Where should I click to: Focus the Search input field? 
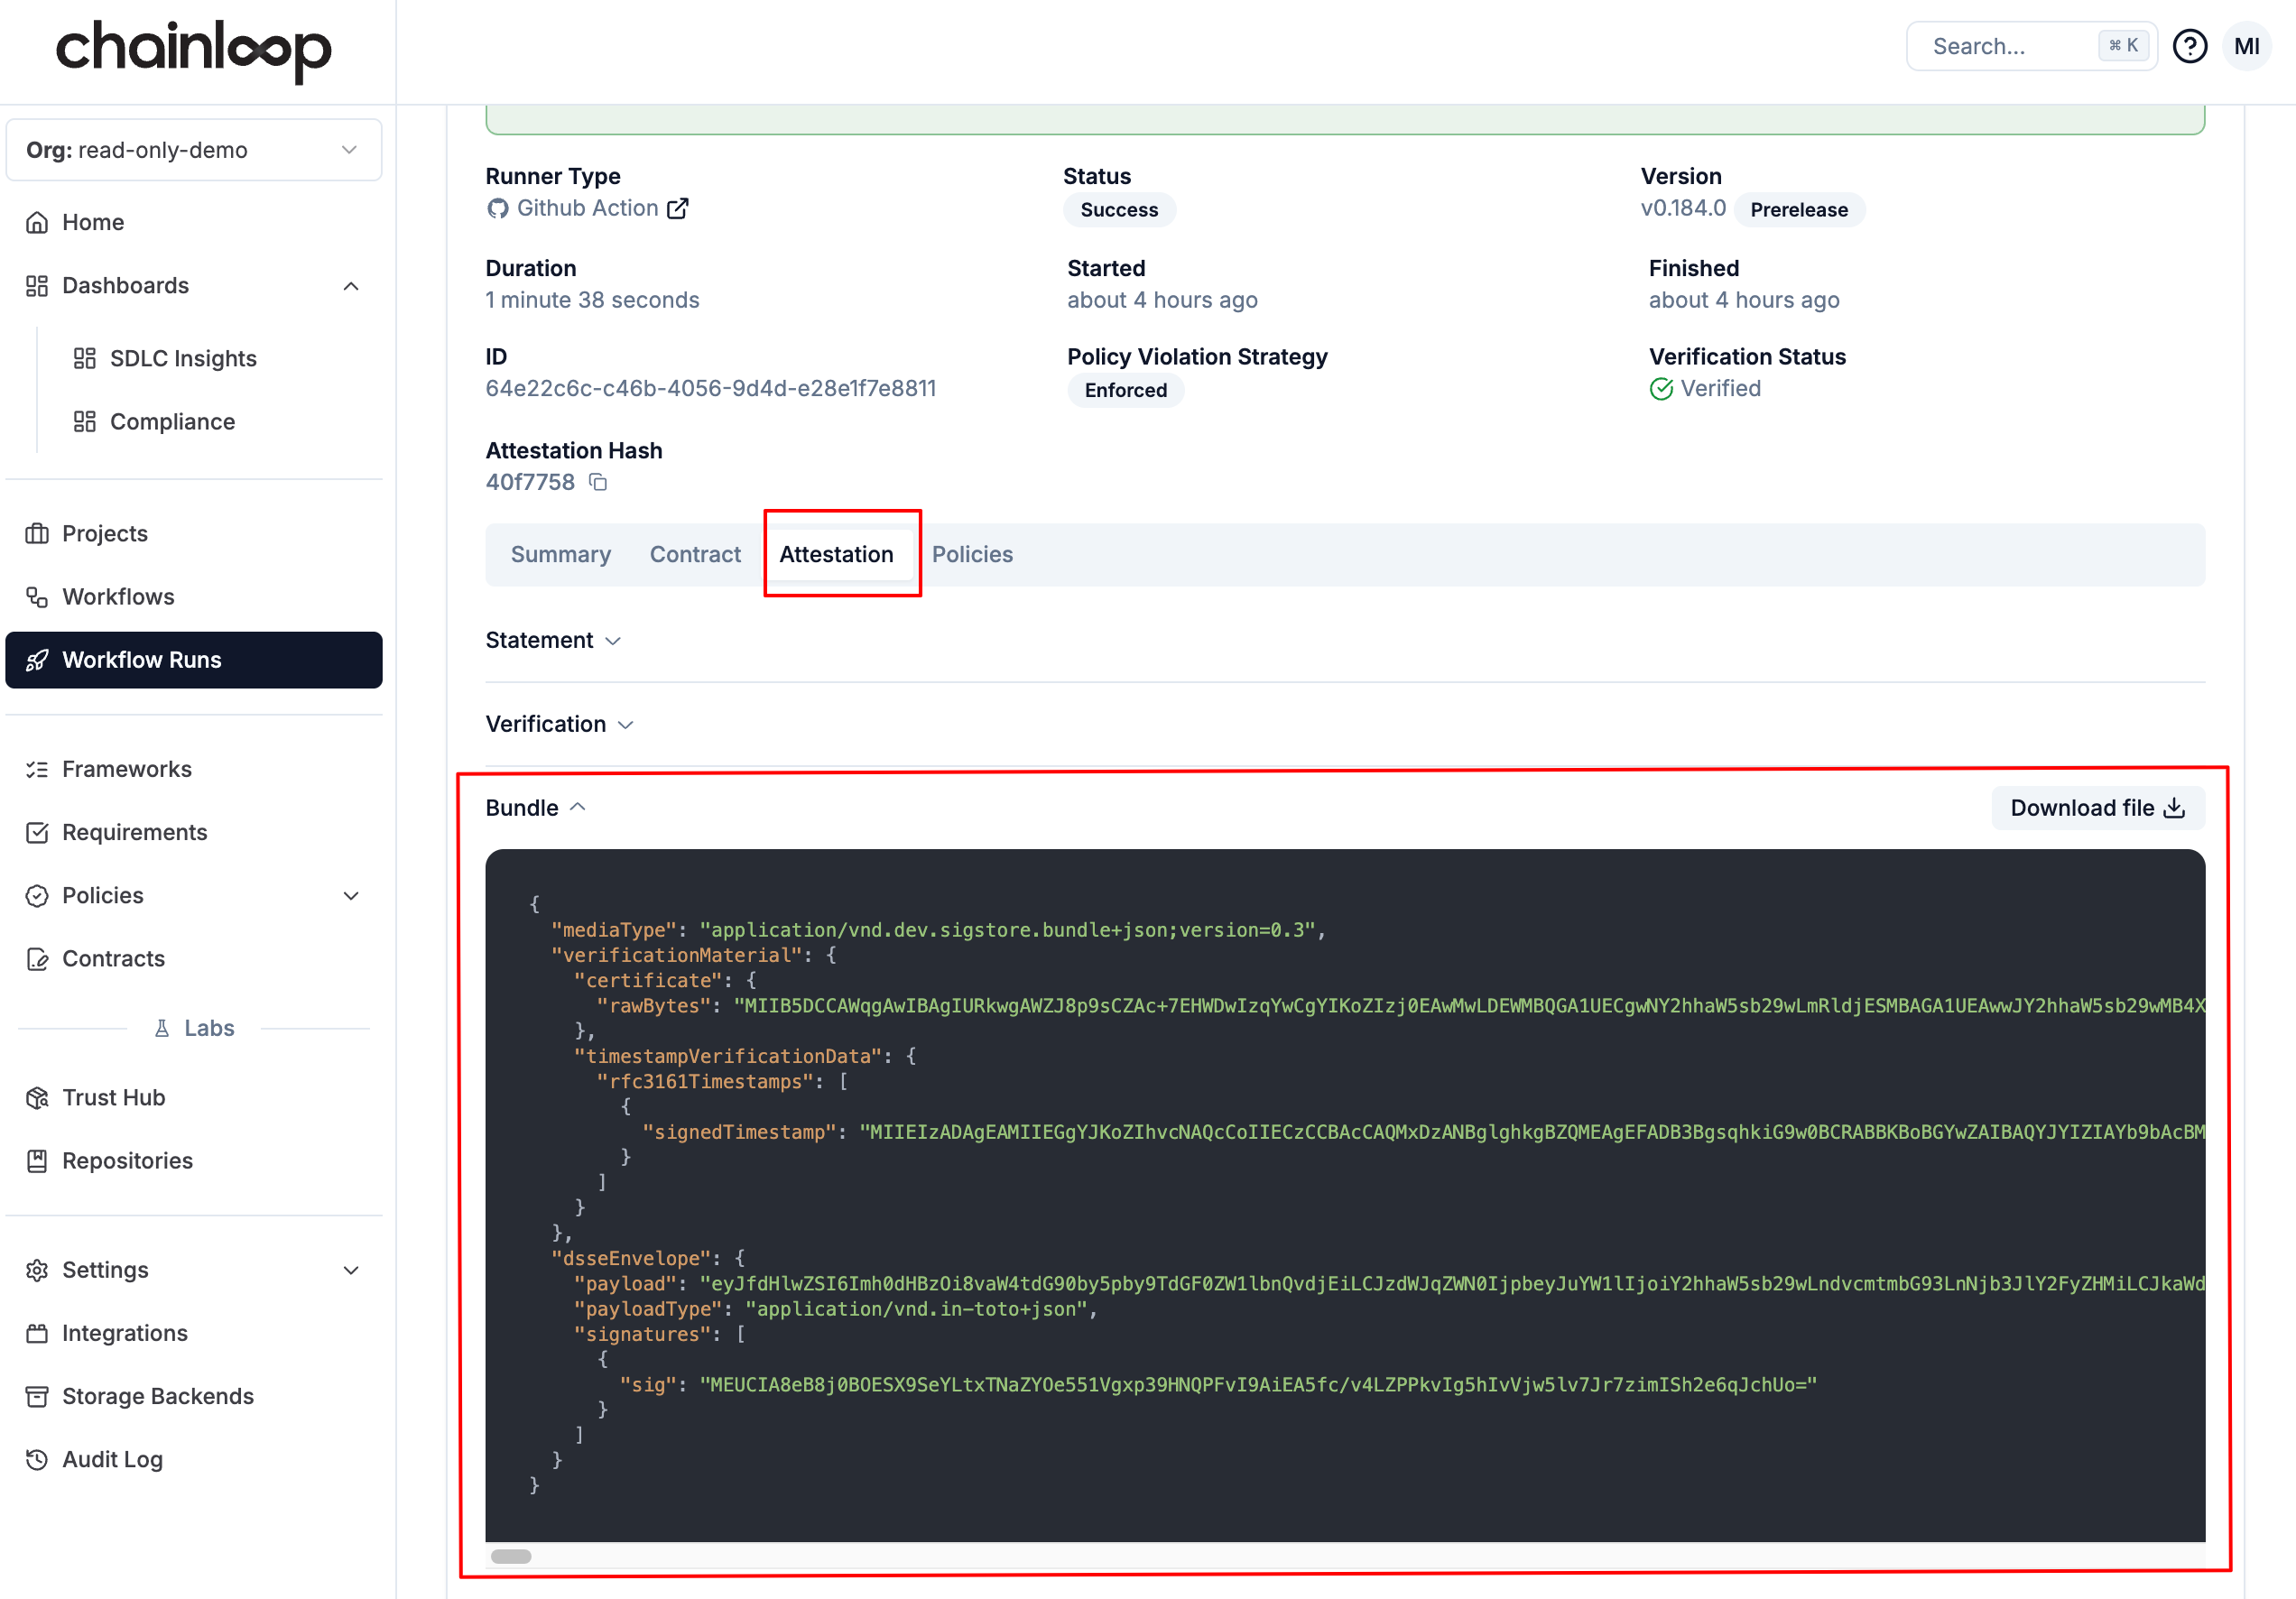point(2030,46)
